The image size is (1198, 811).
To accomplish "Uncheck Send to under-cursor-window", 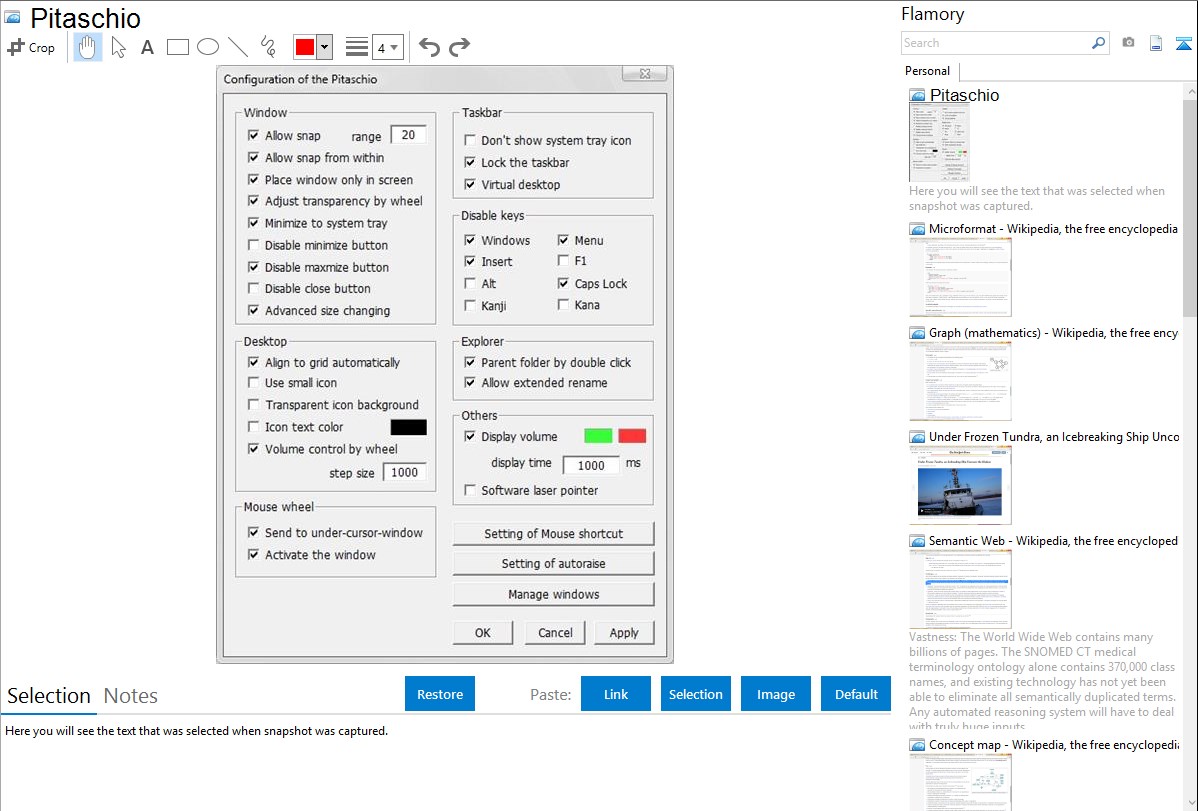I will point(254,533).
